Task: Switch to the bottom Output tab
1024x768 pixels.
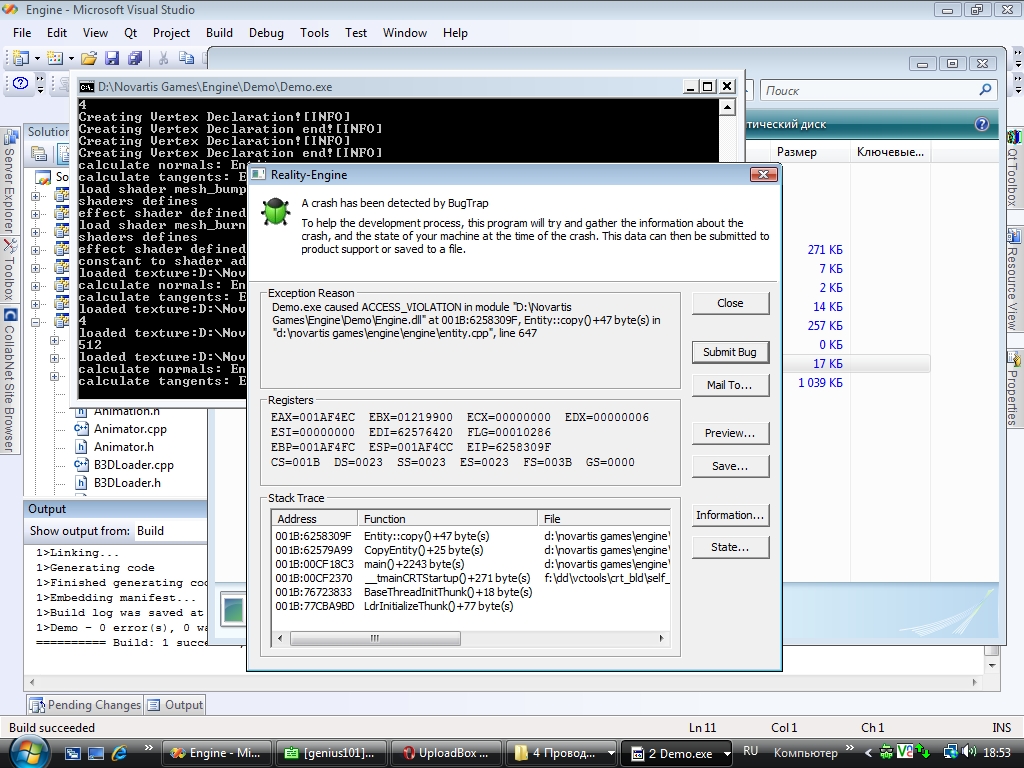Action: coord(175,705)
